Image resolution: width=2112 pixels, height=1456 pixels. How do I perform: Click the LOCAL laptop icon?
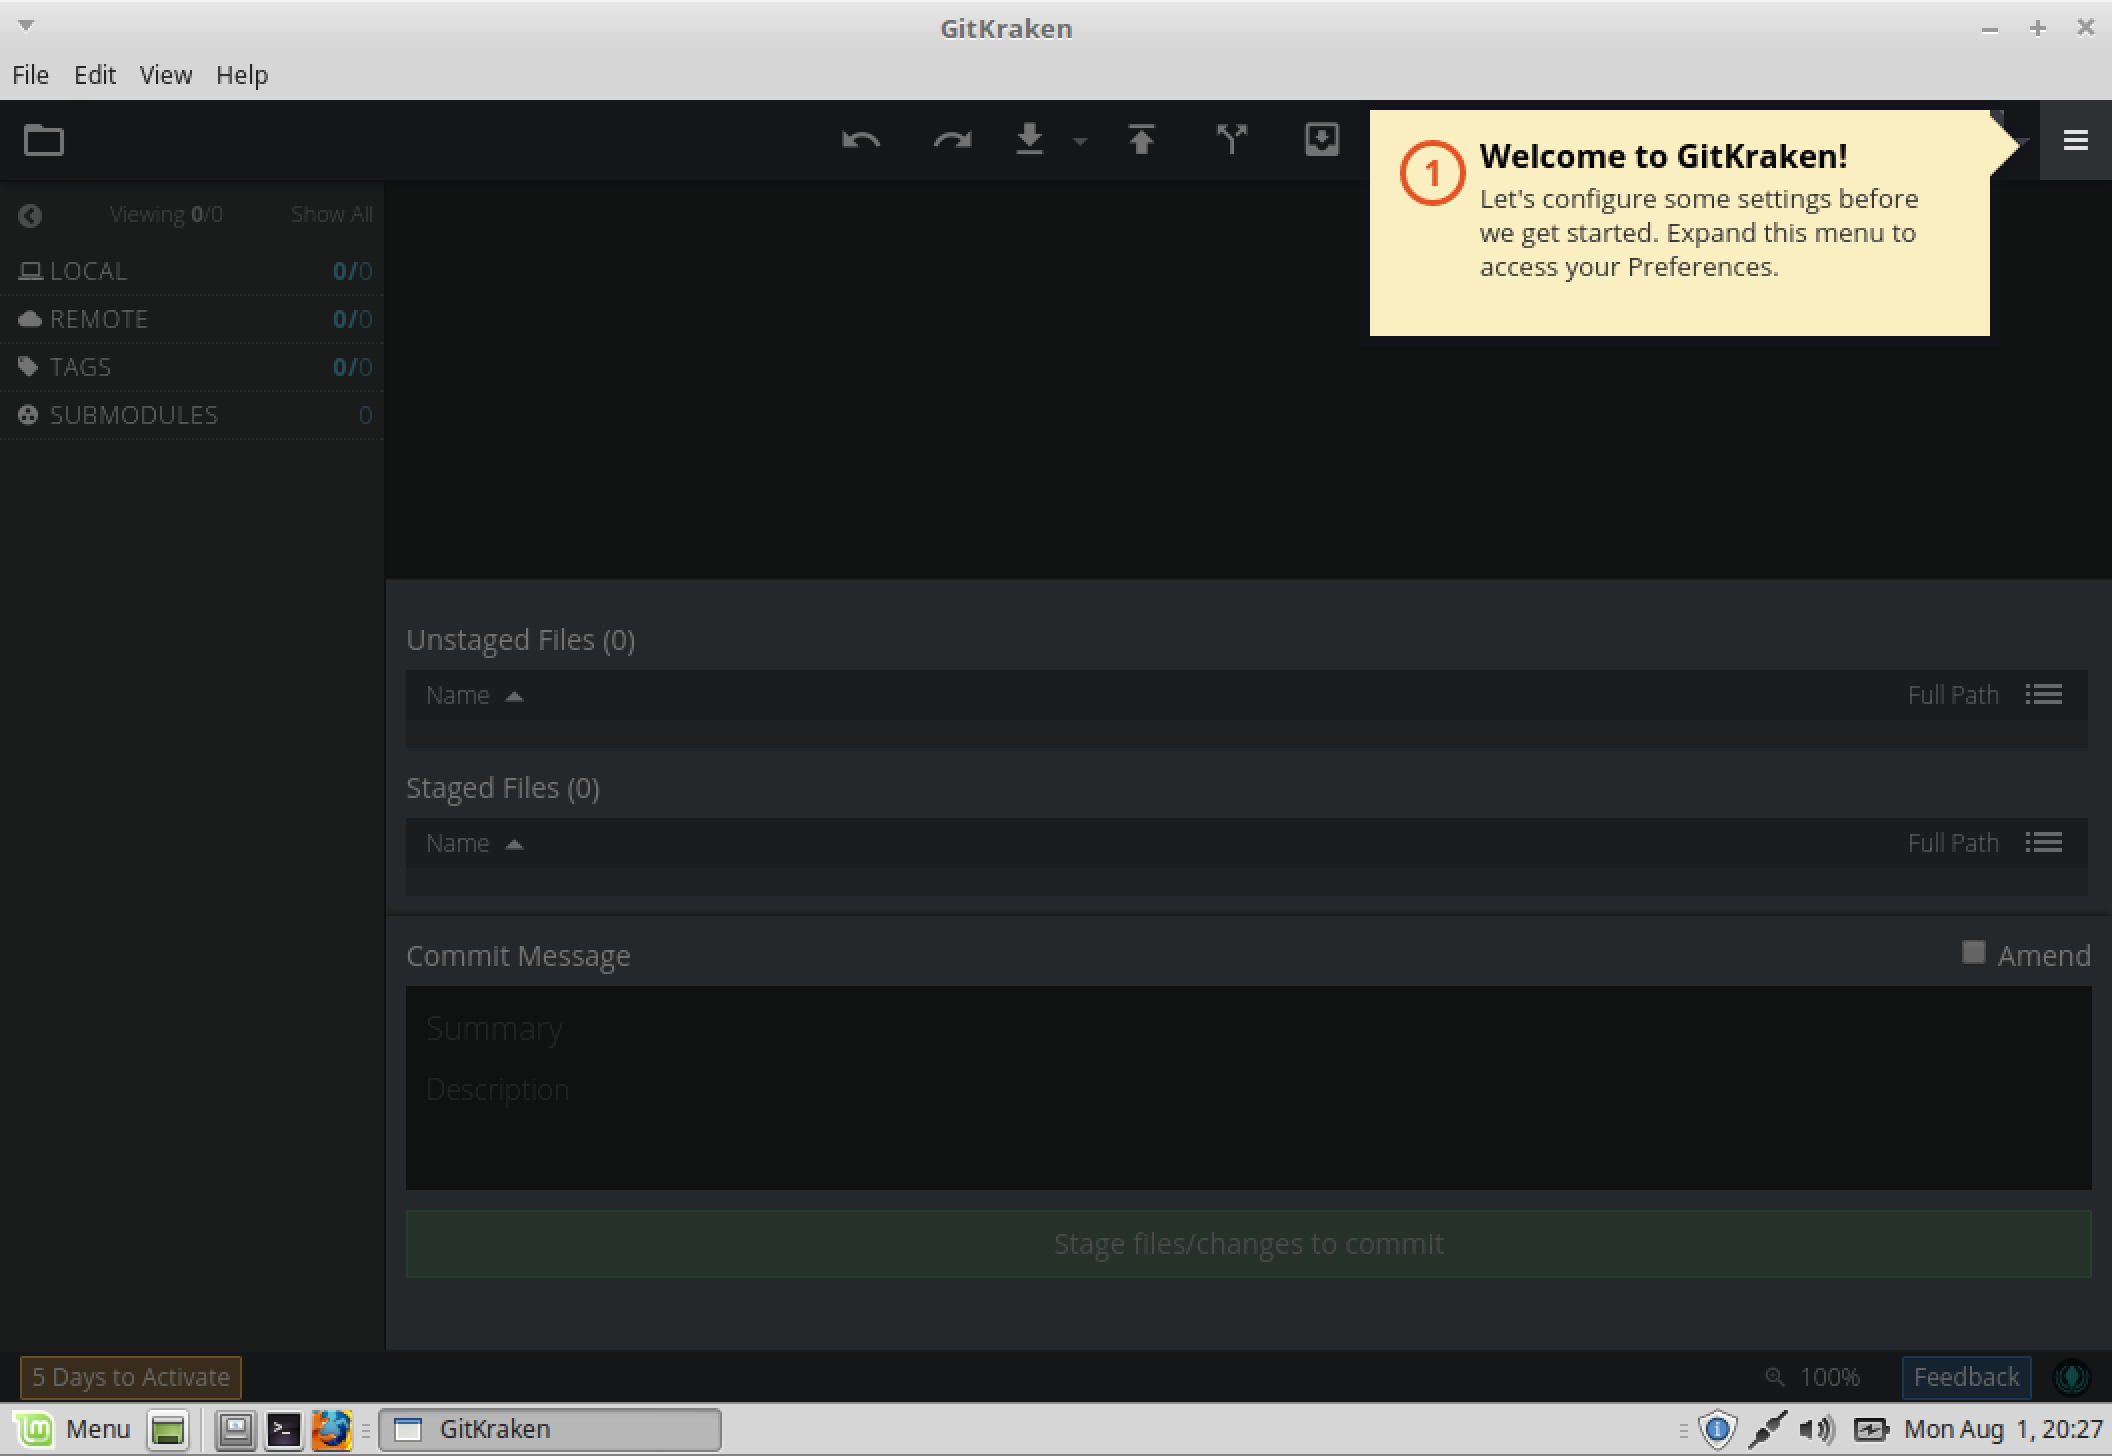(30, 270)
